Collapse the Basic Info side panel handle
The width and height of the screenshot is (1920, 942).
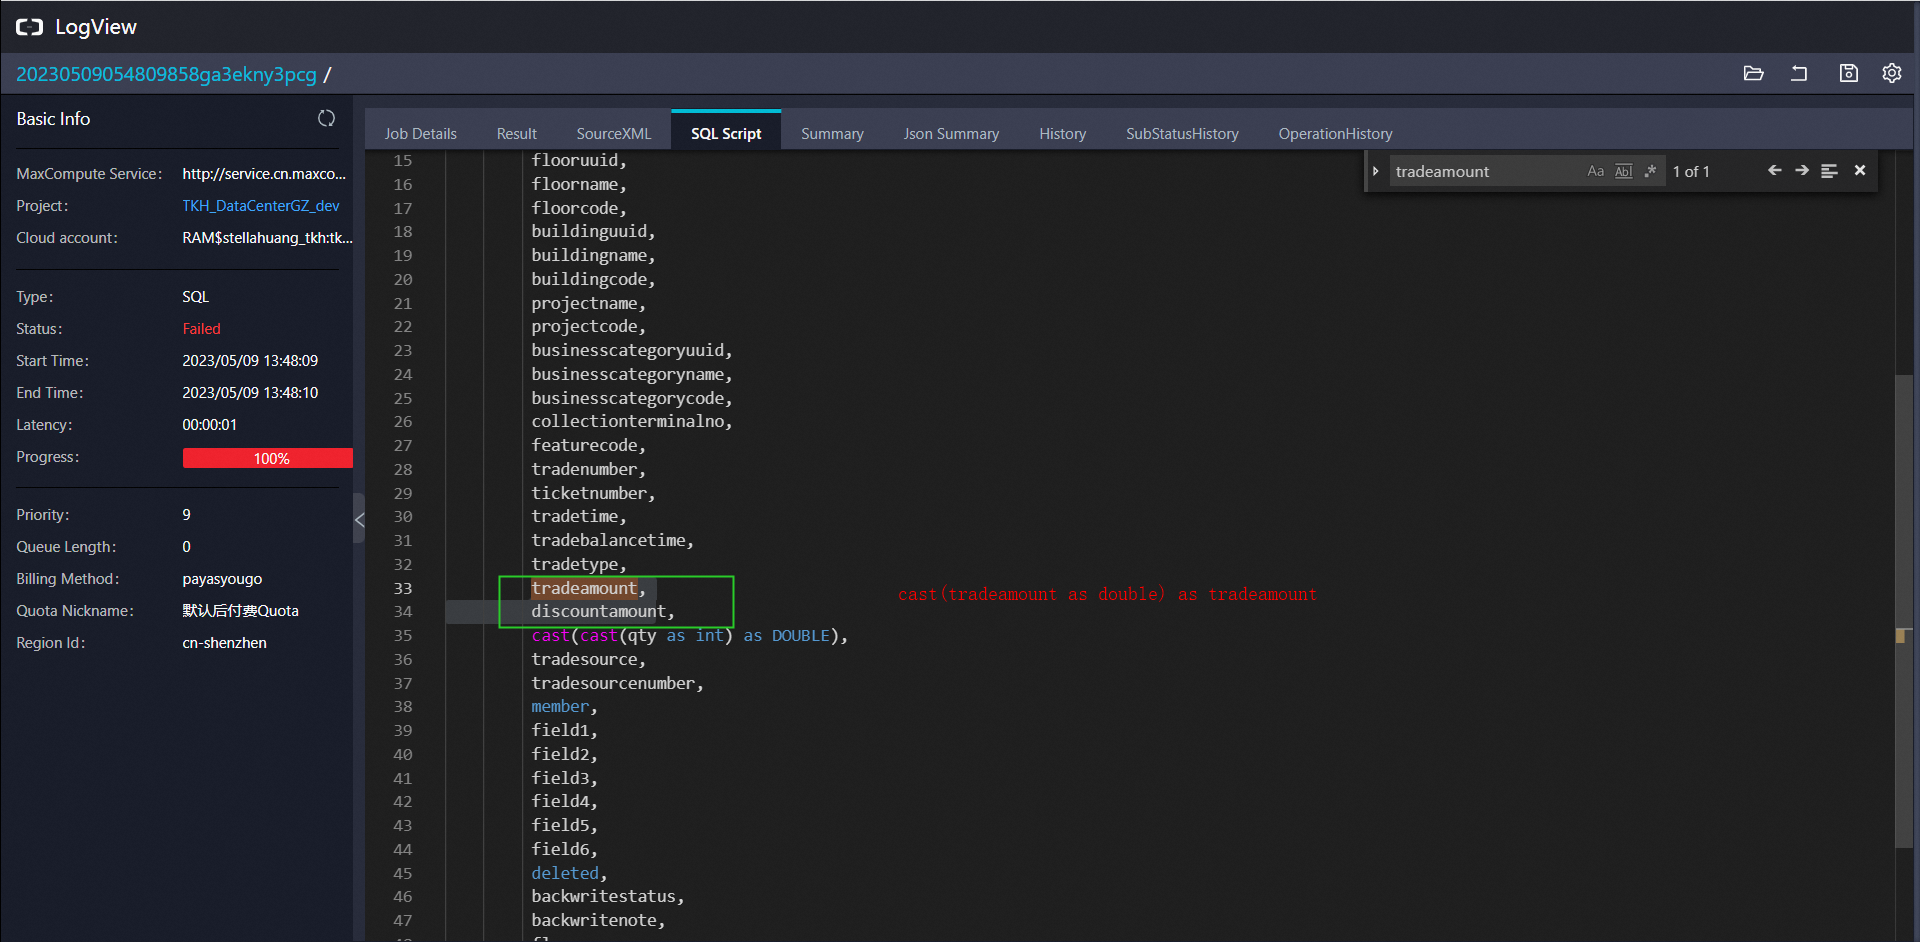(x=359, y=519)
